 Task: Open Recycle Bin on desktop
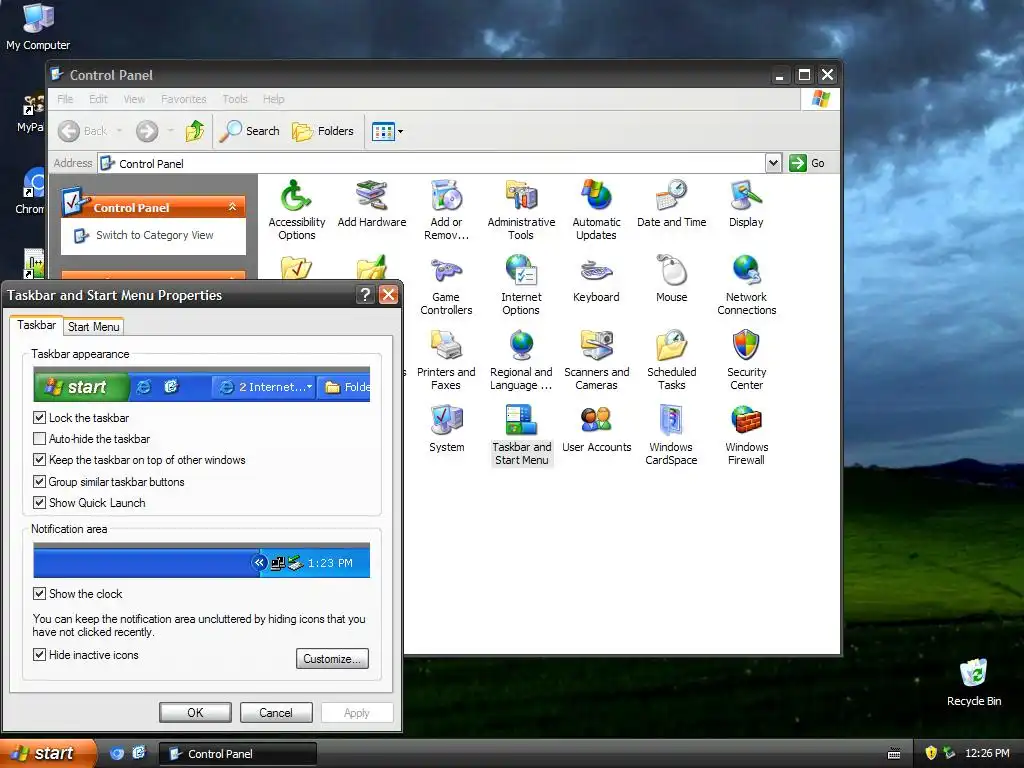coord(974,683)
